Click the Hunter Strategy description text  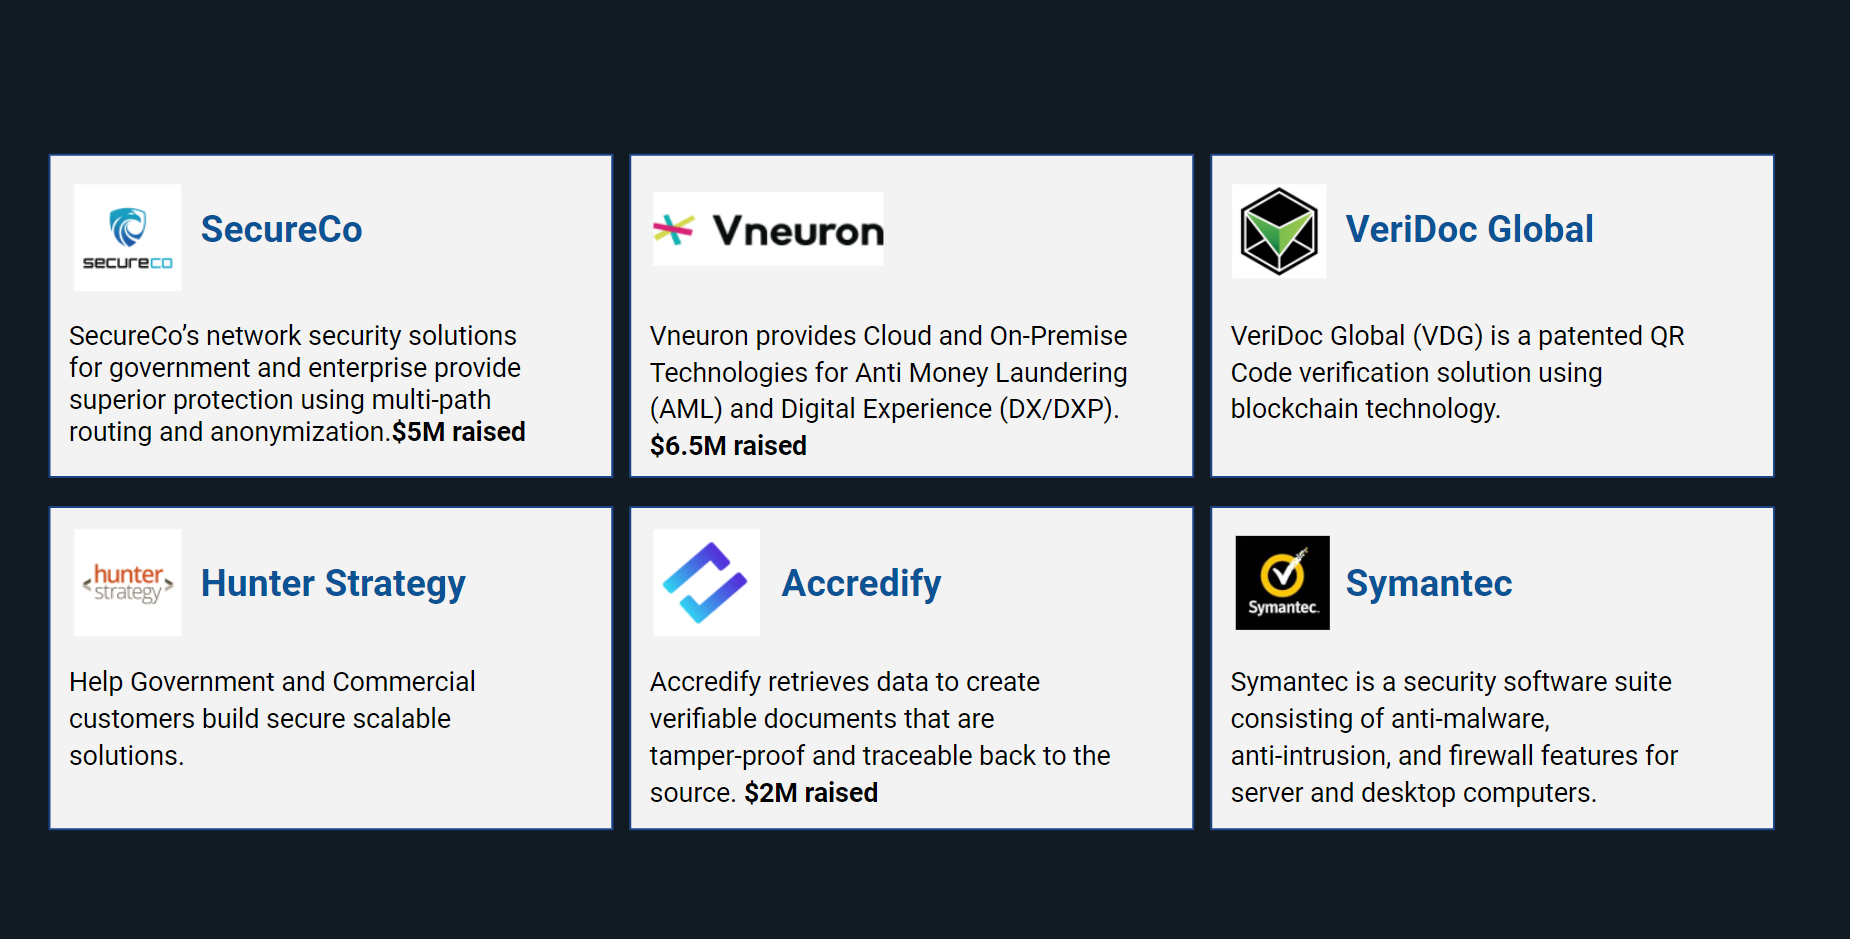pyautogui.click(x=272, y=718)
